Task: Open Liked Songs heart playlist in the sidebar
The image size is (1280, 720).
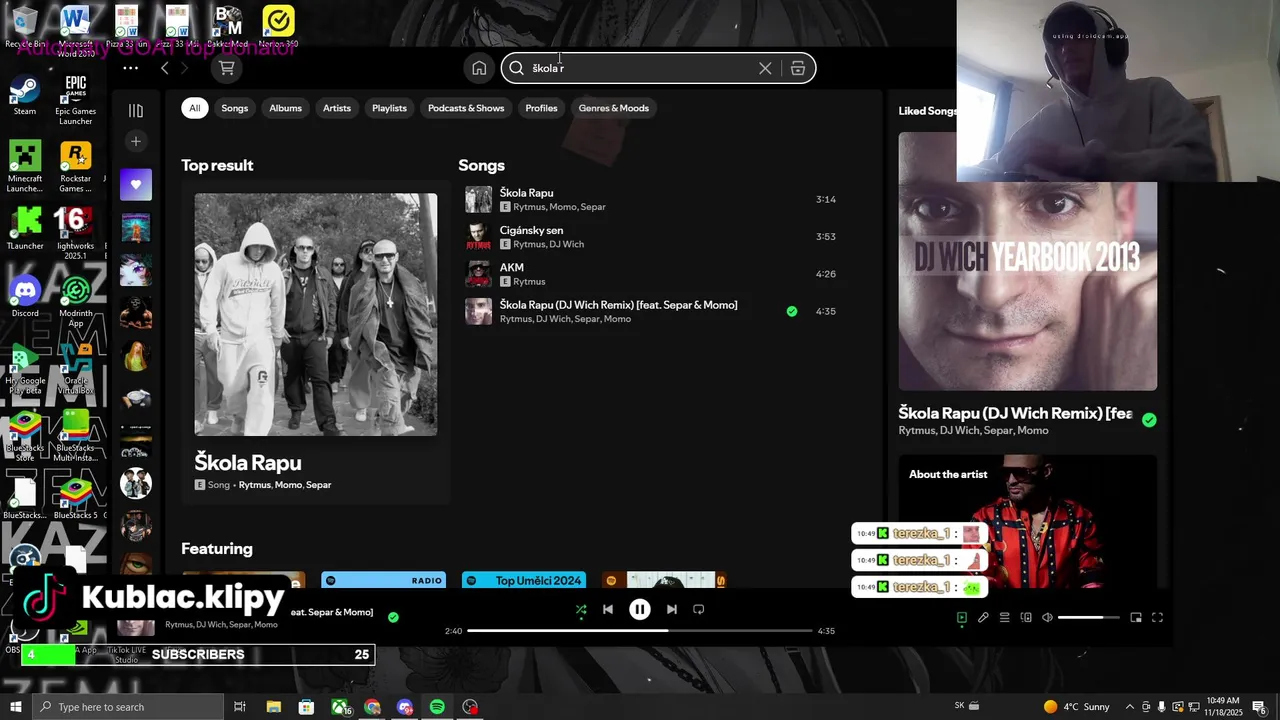Action: click(x=136, y=184)
